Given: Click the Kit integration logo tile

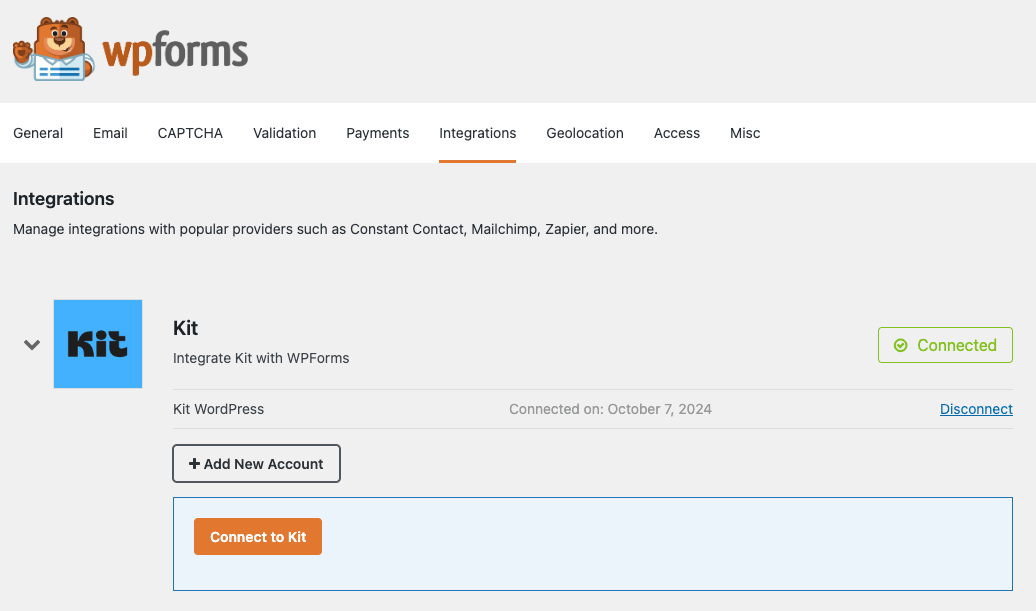Looking at the screenshot, I should tap(98, 344).
